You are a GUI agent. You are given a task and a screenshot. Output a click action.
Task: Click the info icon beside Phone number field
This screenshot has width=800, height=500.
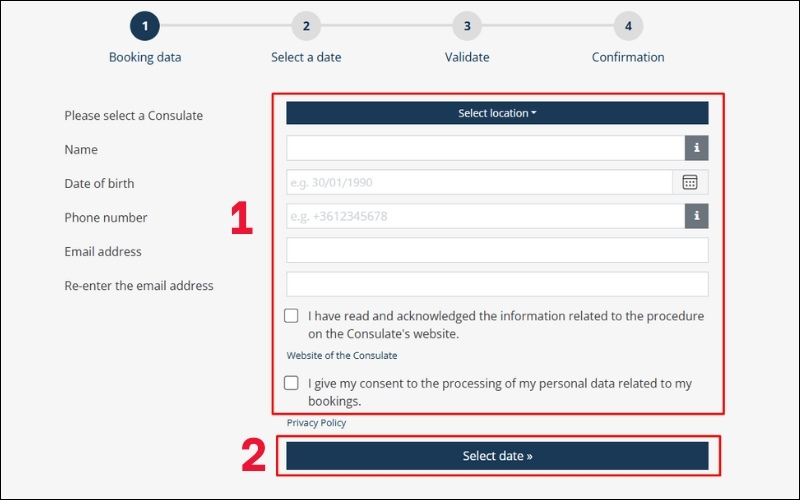[696, 216]
